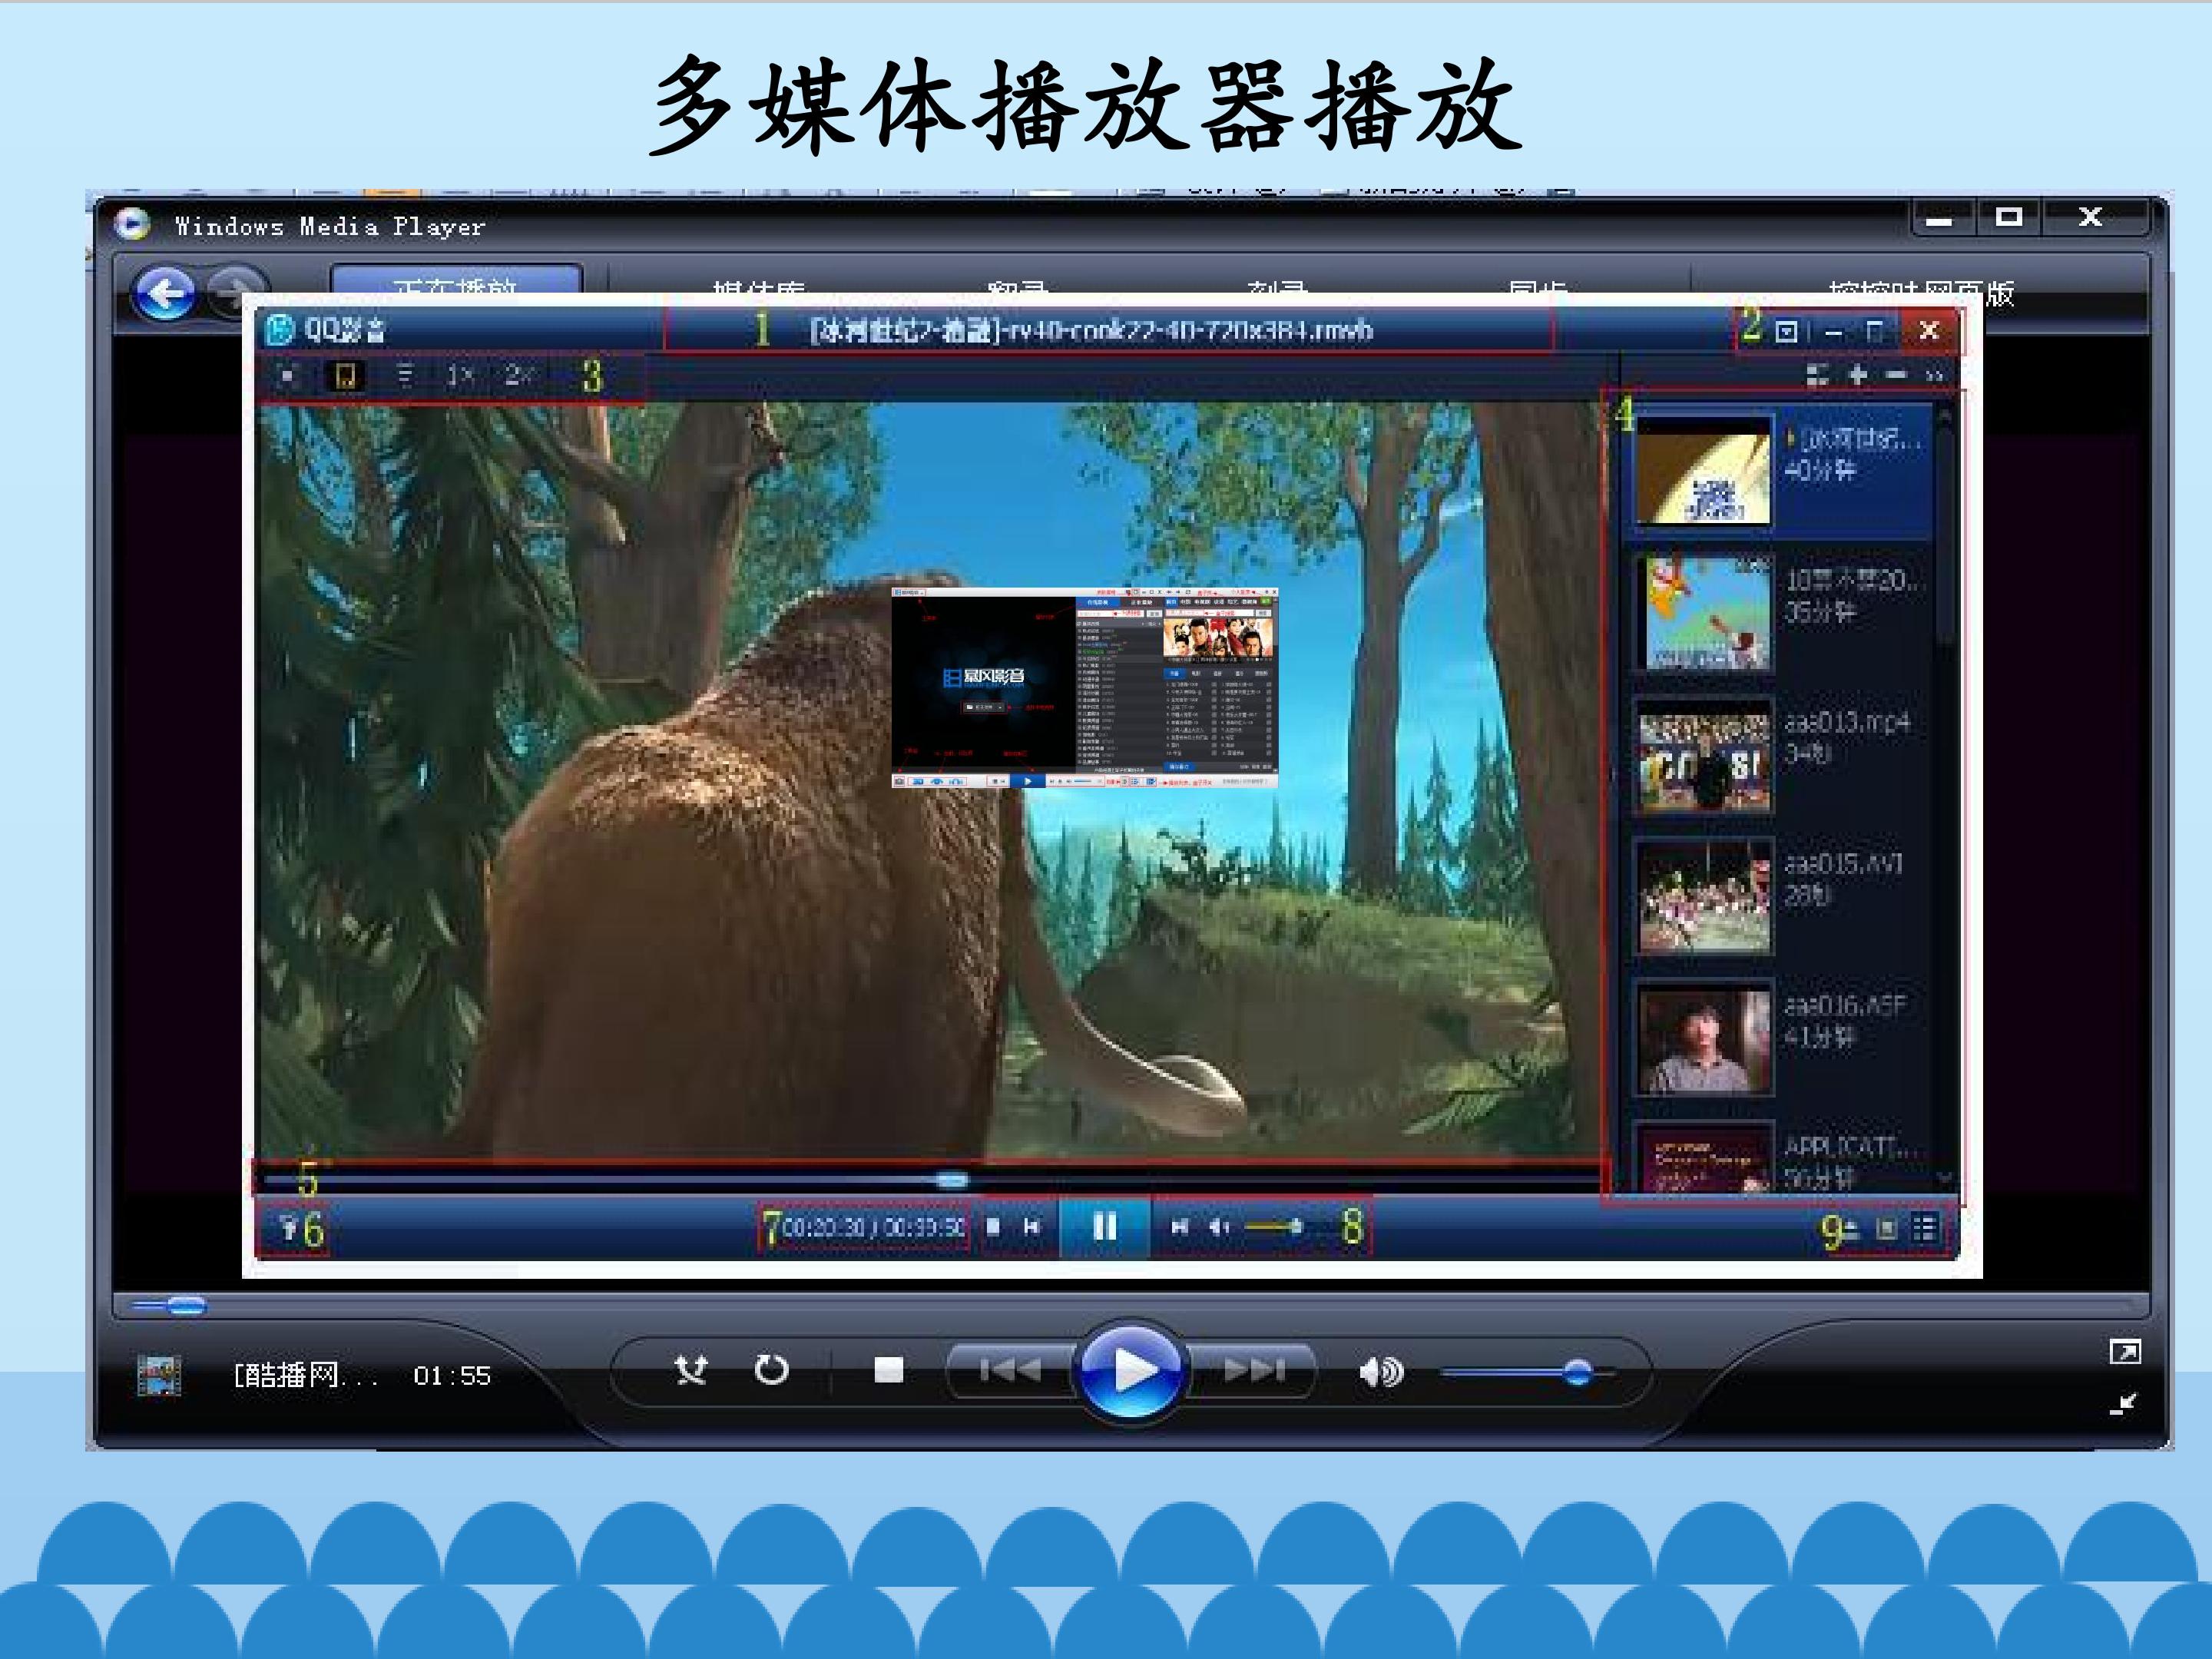The height and width of the screenshot is (1659, 2212).
Task: Open the QQ影音 main menu dropdown icon
Action: point(1787,331)
